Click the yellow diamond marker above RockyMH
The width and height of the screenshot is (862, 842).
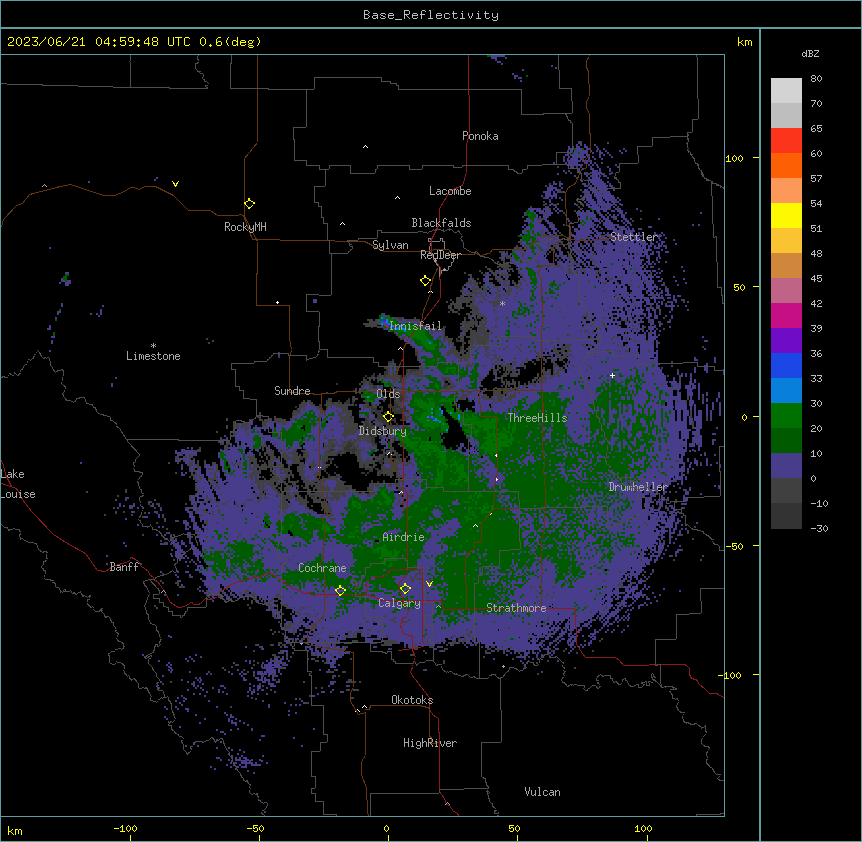(x=250, y=204)
